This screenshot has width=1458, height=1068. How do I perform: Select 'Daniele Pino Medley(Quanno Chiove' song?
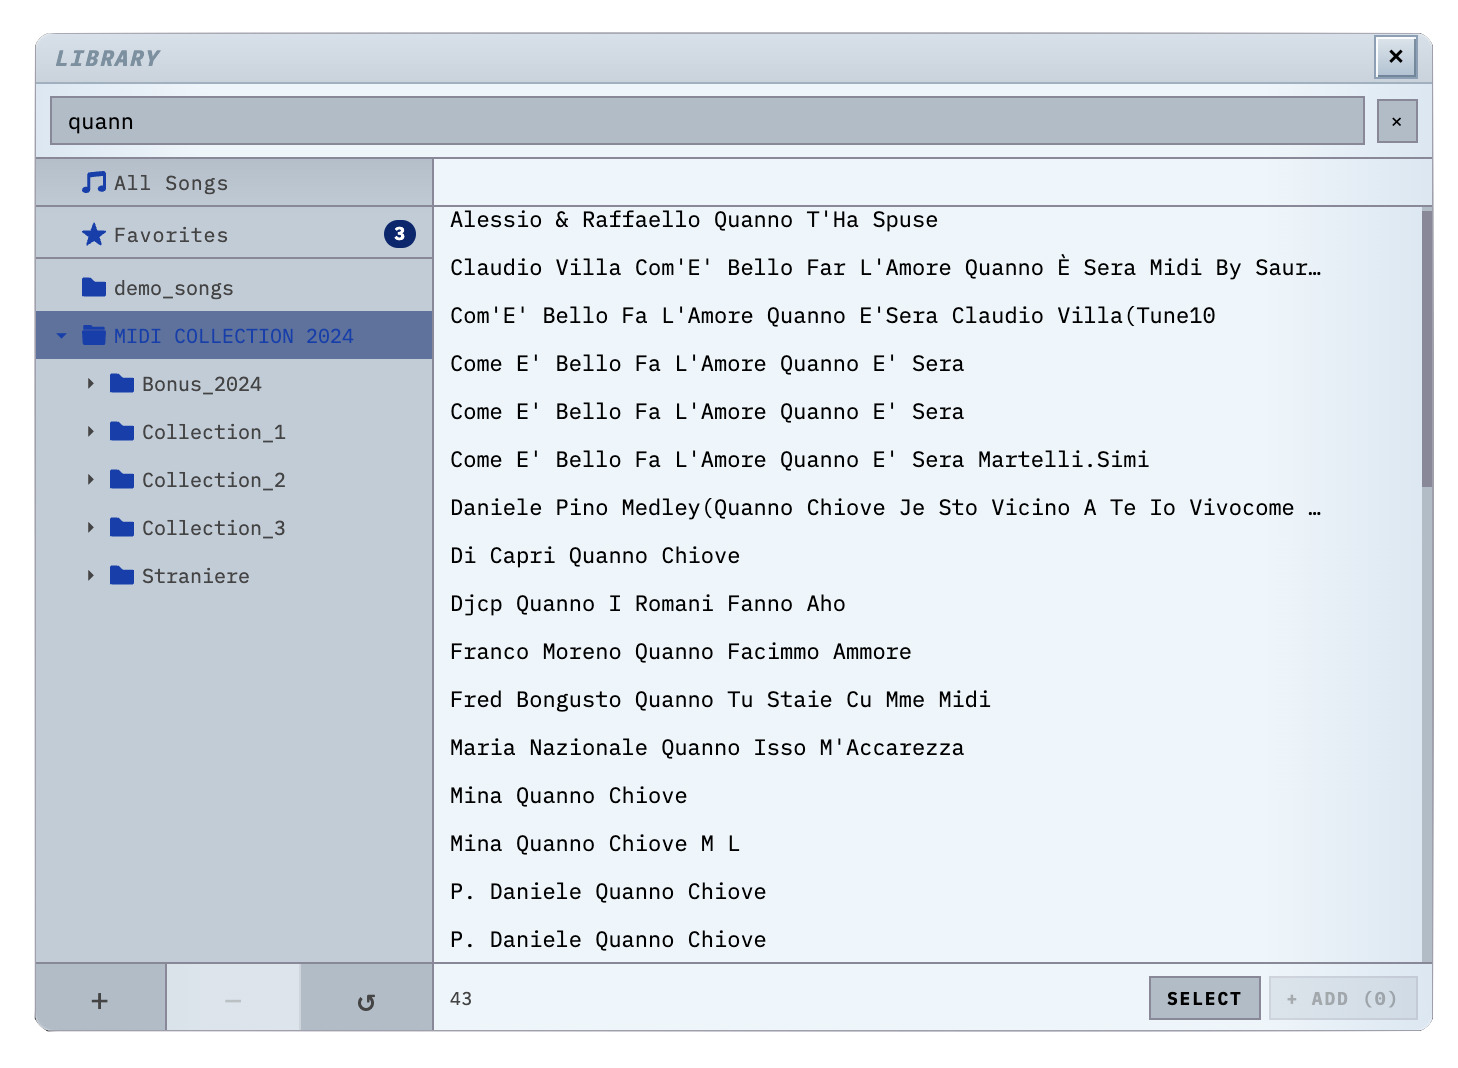pyautogui.click(x=928, y=508)
